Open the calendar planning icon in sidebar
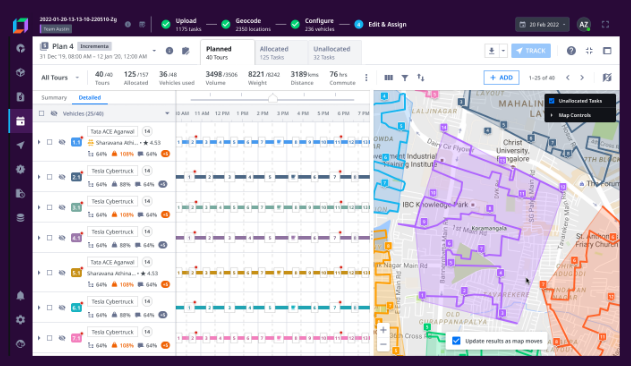This screenshot has width=632, height=367. pos(21,121)
